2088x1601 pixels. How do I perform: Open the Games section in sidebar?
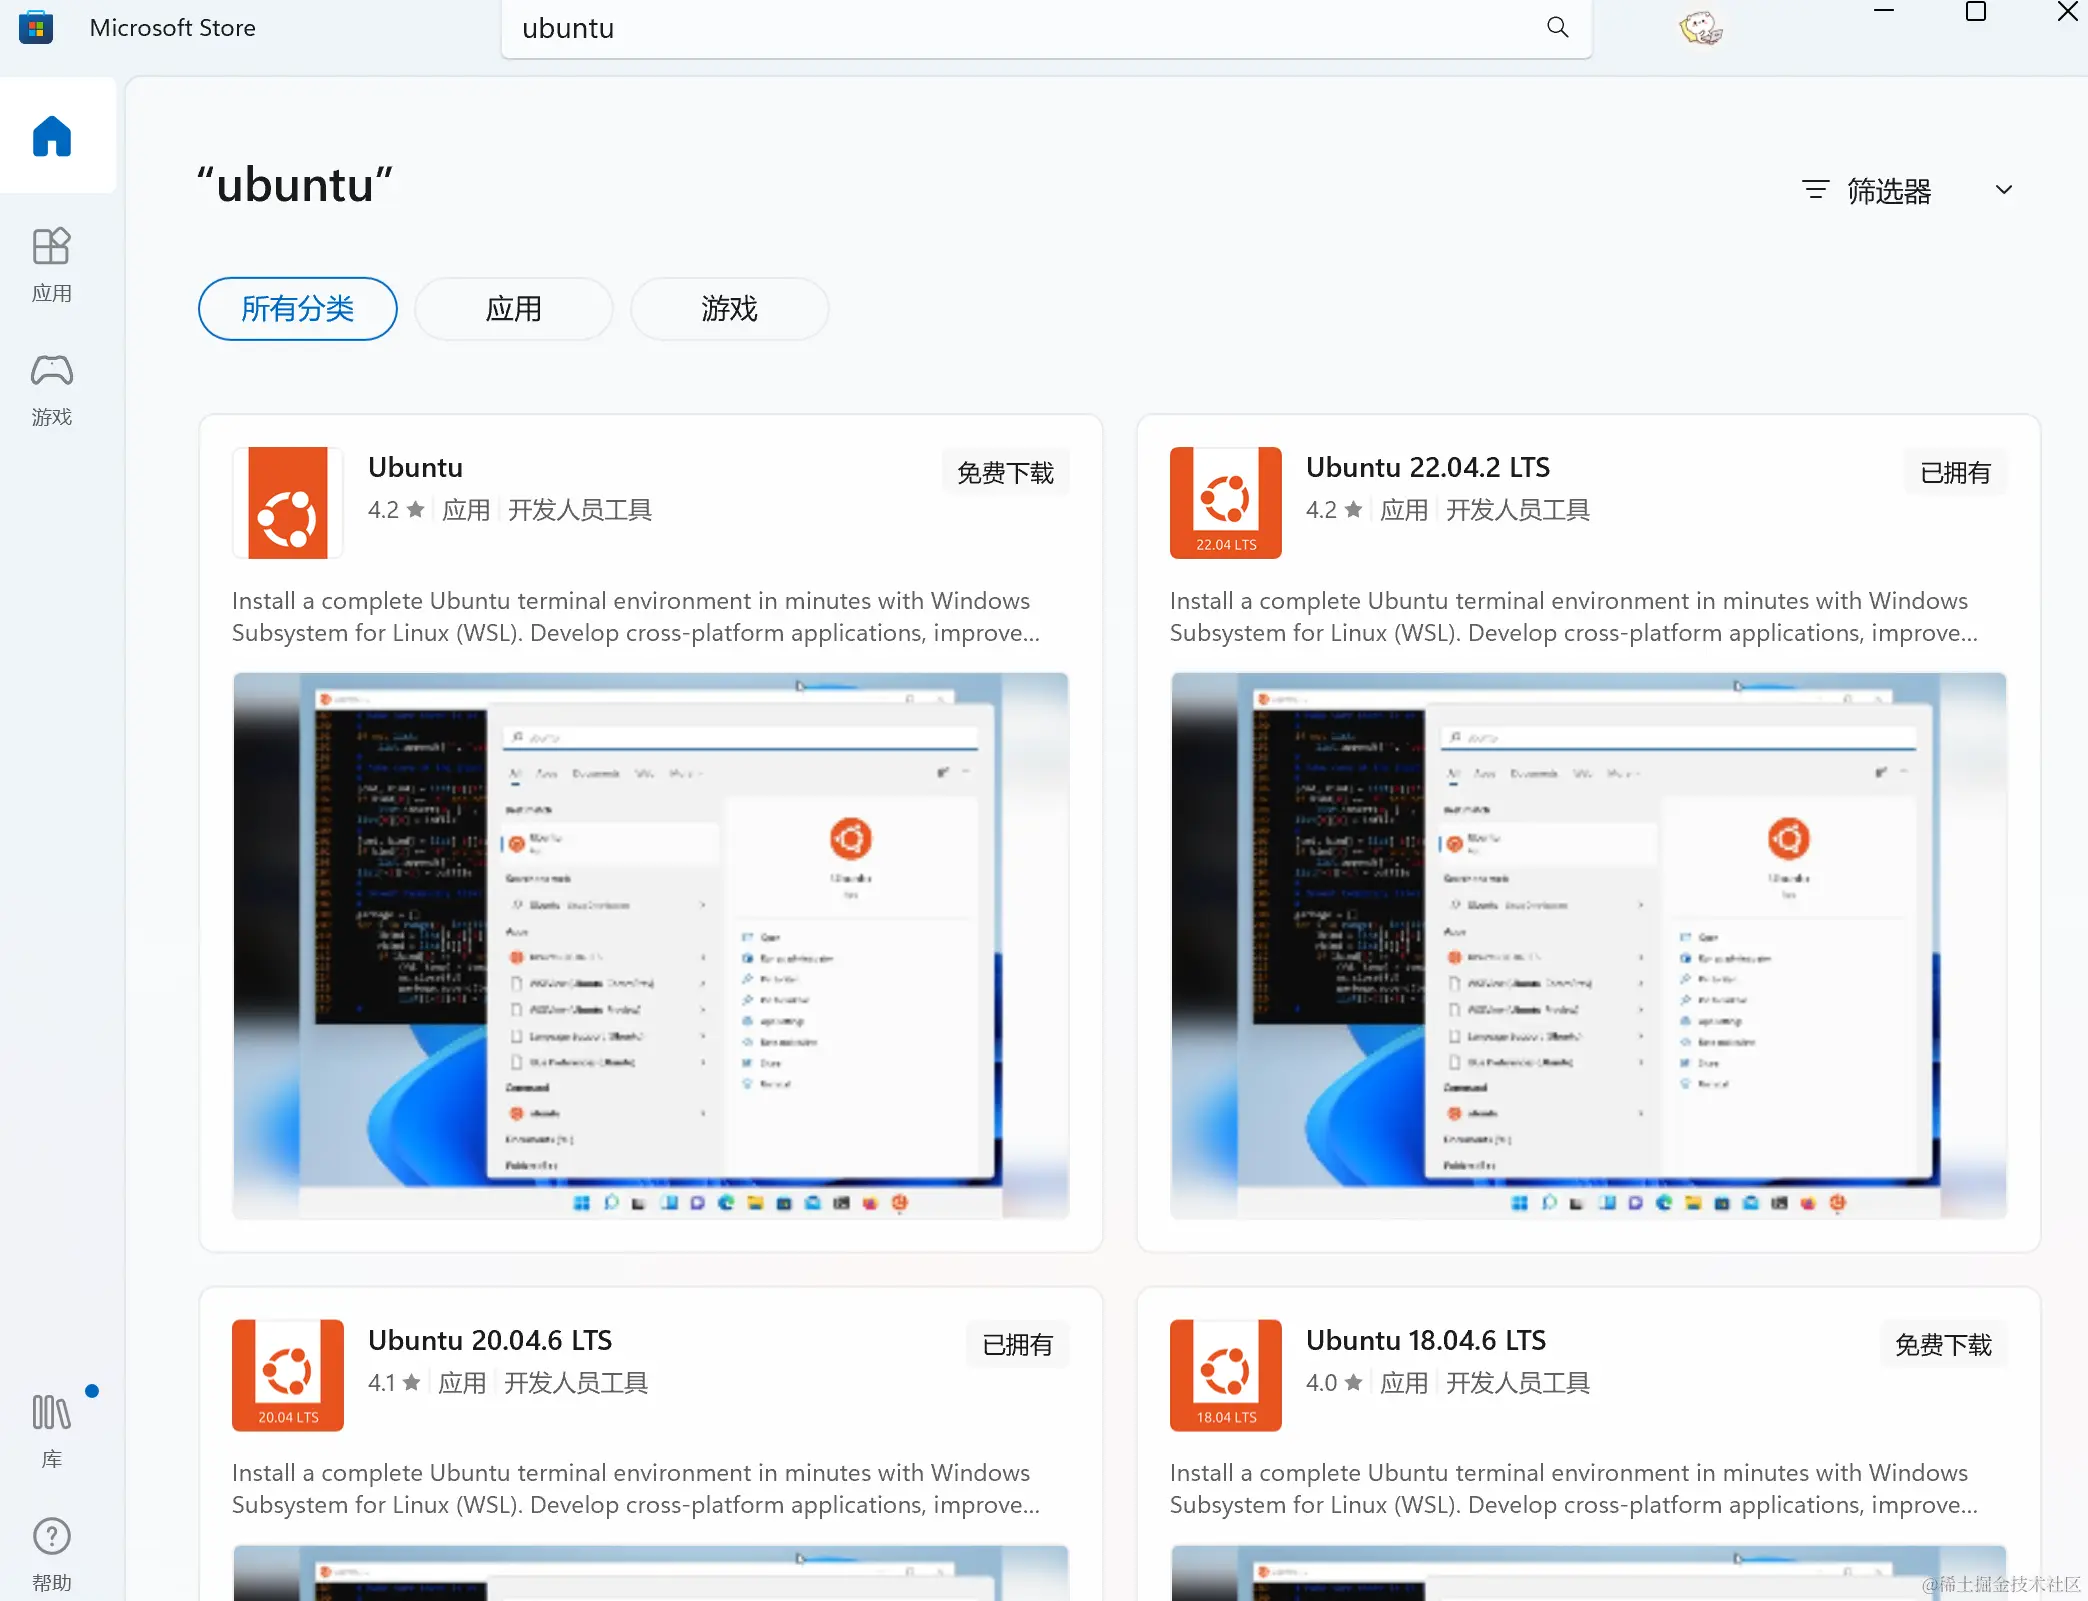point(52,388)
